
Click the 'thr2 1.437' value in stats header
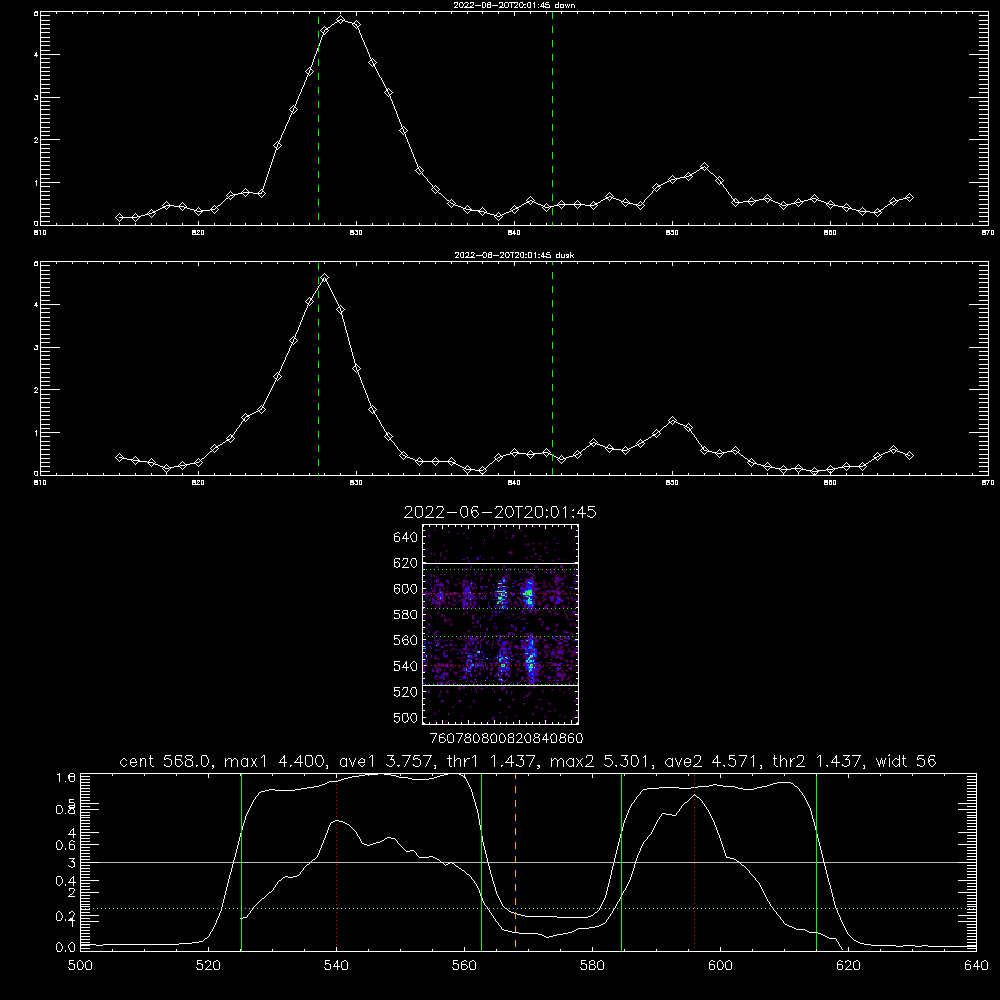pos(818,761)
